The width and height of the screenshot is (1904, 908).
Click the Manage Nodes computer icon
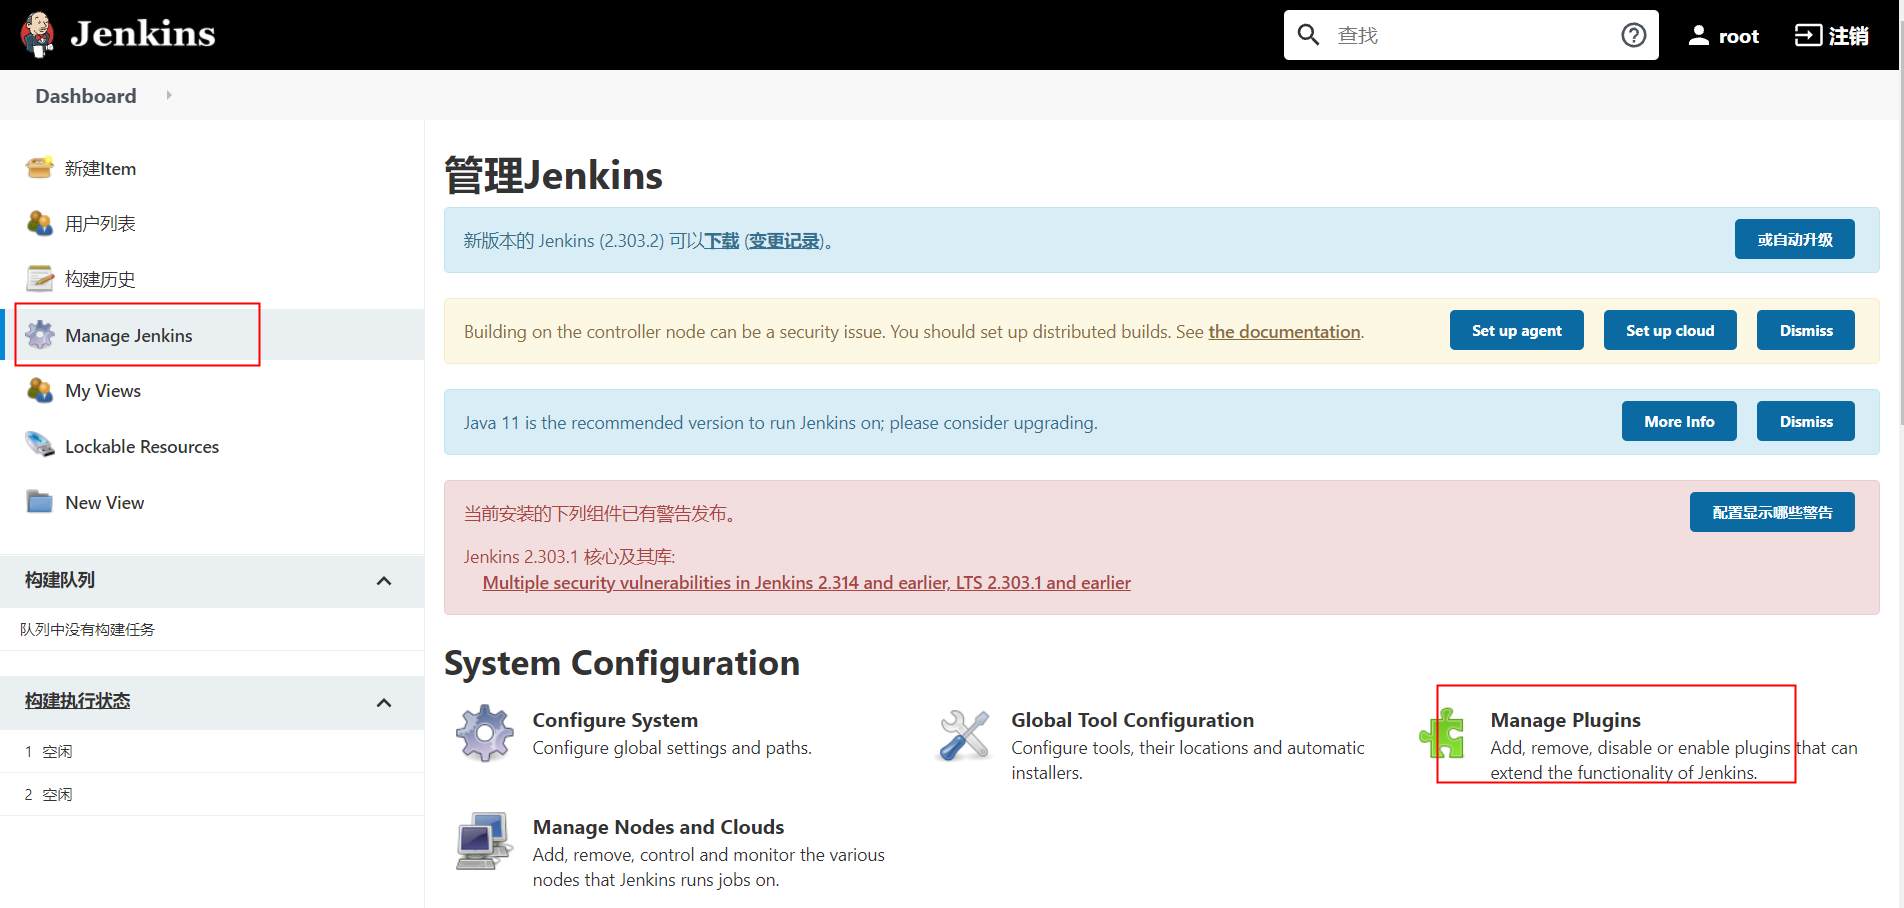[x=484, y=841]
